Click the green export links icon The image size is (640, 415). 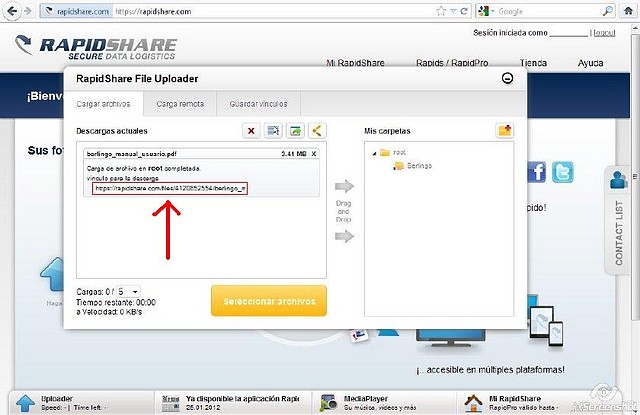click(x=295, y=131)
